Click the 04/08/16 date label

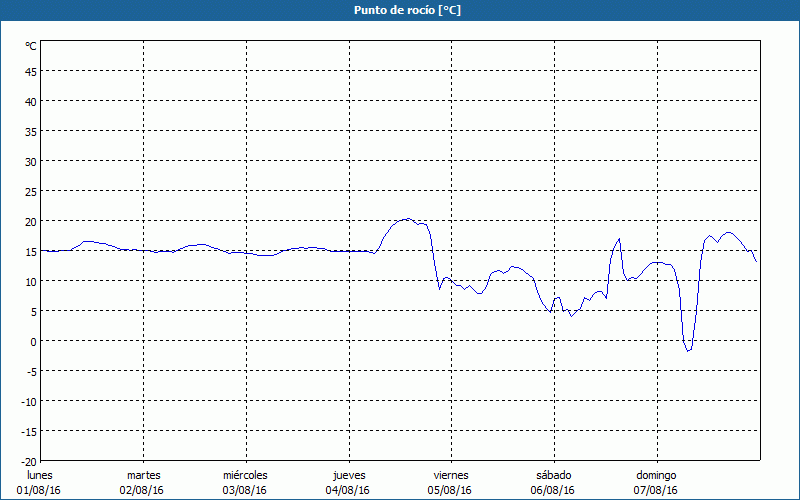pos(348,490)
